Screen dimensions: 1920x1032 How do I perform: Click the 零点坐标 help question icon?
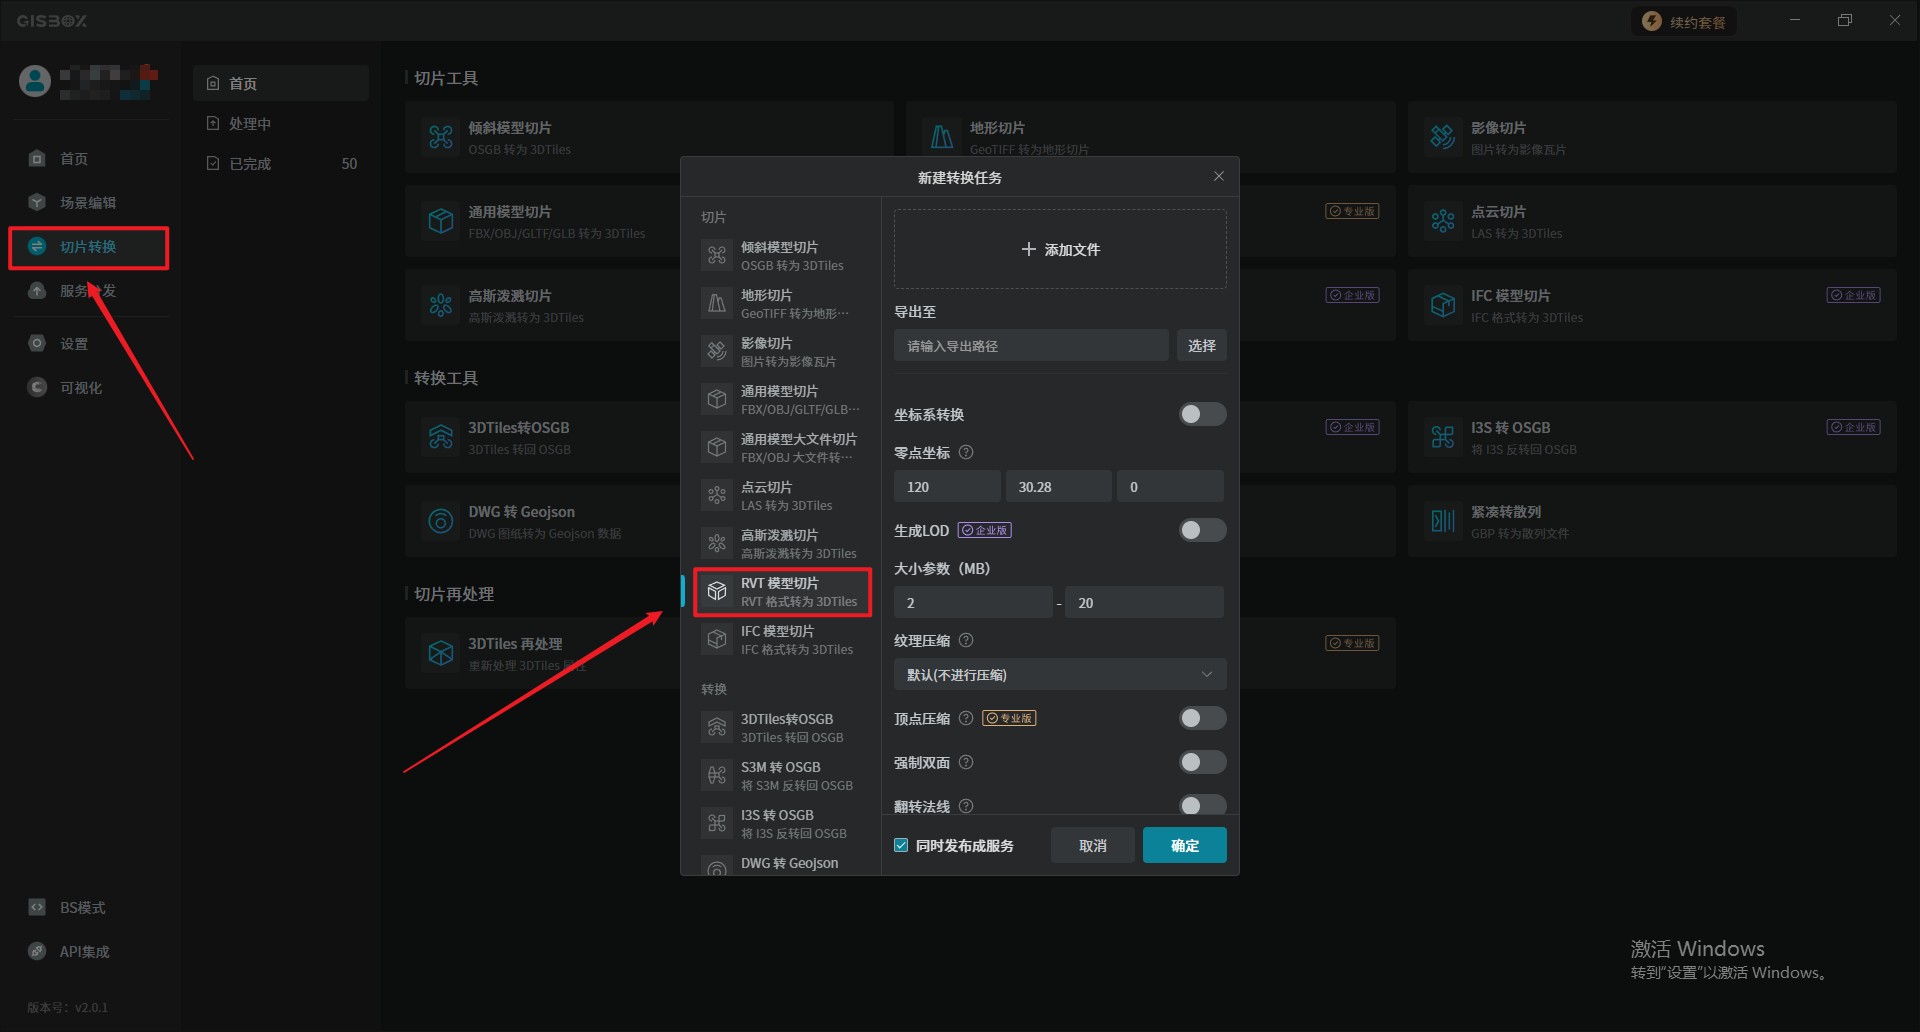(966, 452)
